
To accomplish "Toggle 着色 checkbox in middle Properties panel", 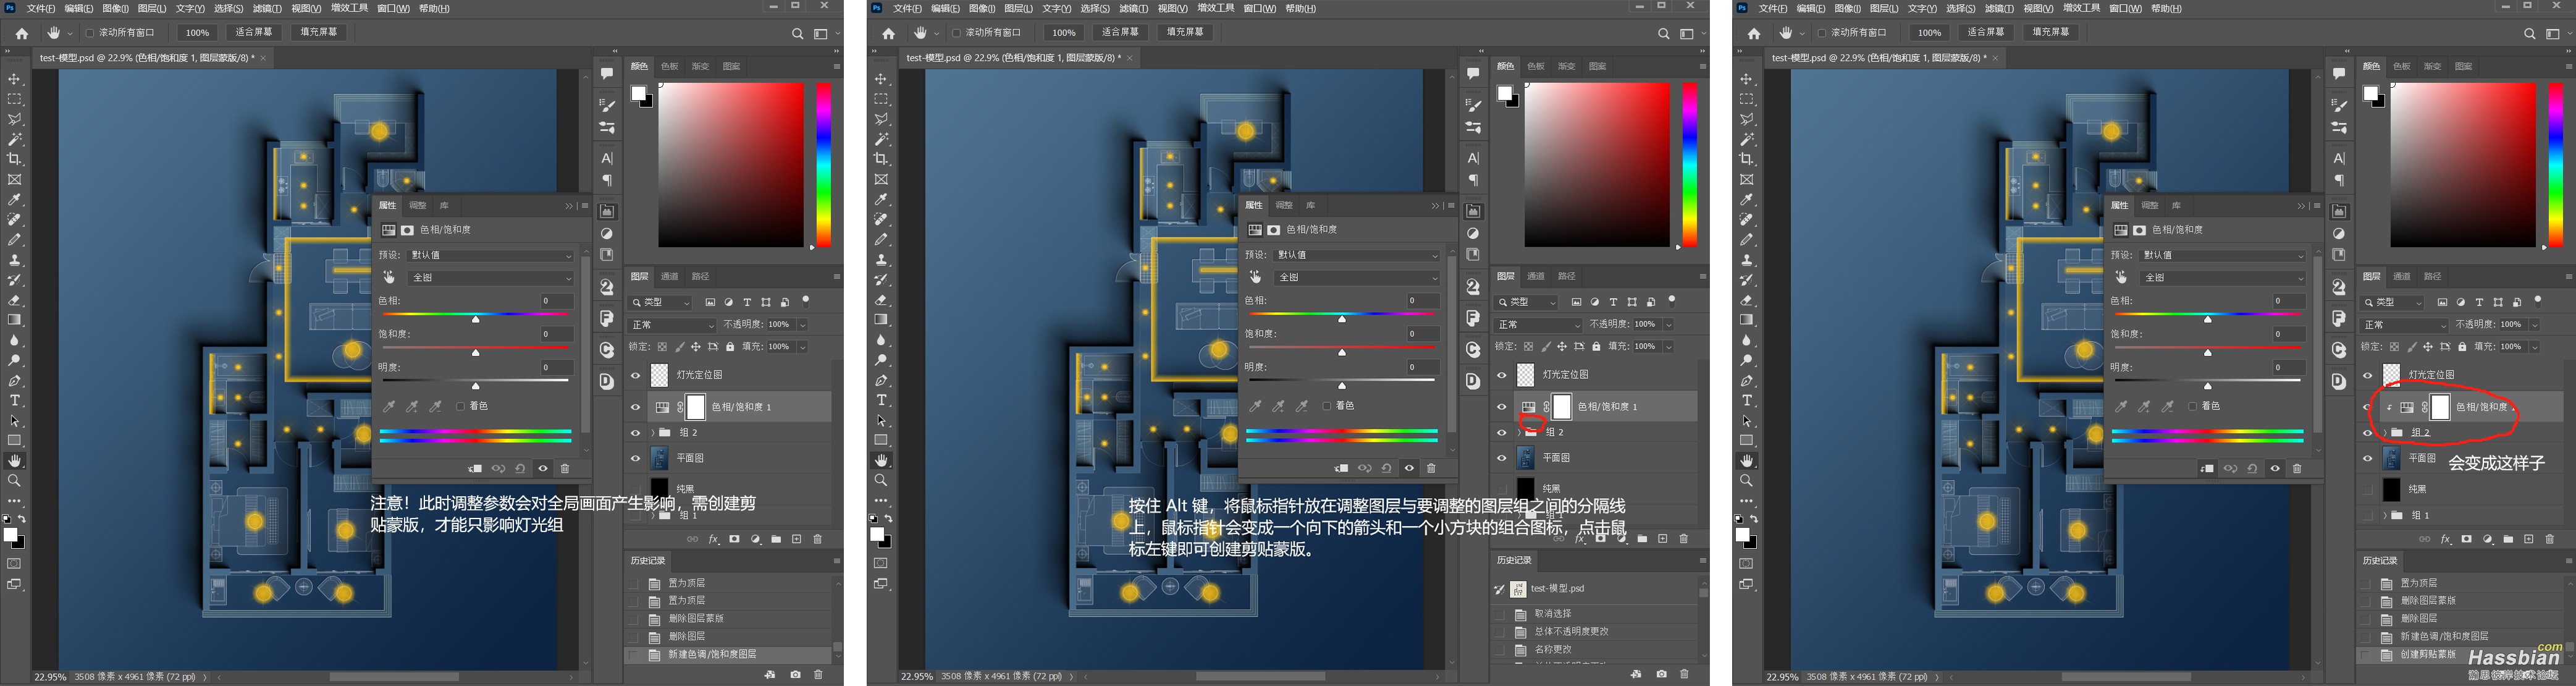I will coord(1326,406).
